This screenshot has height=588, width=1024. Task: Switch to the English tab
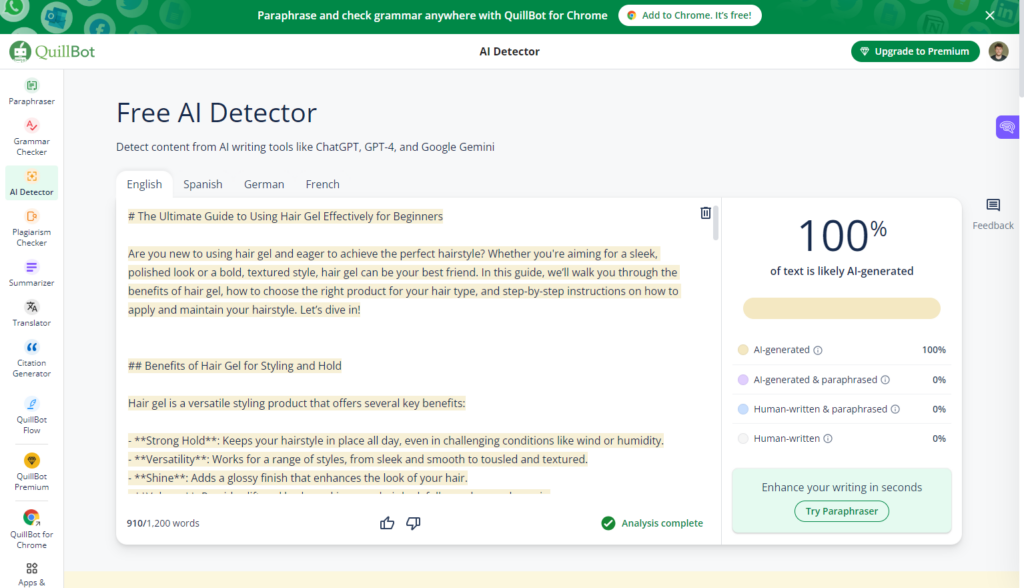[144, 184]
